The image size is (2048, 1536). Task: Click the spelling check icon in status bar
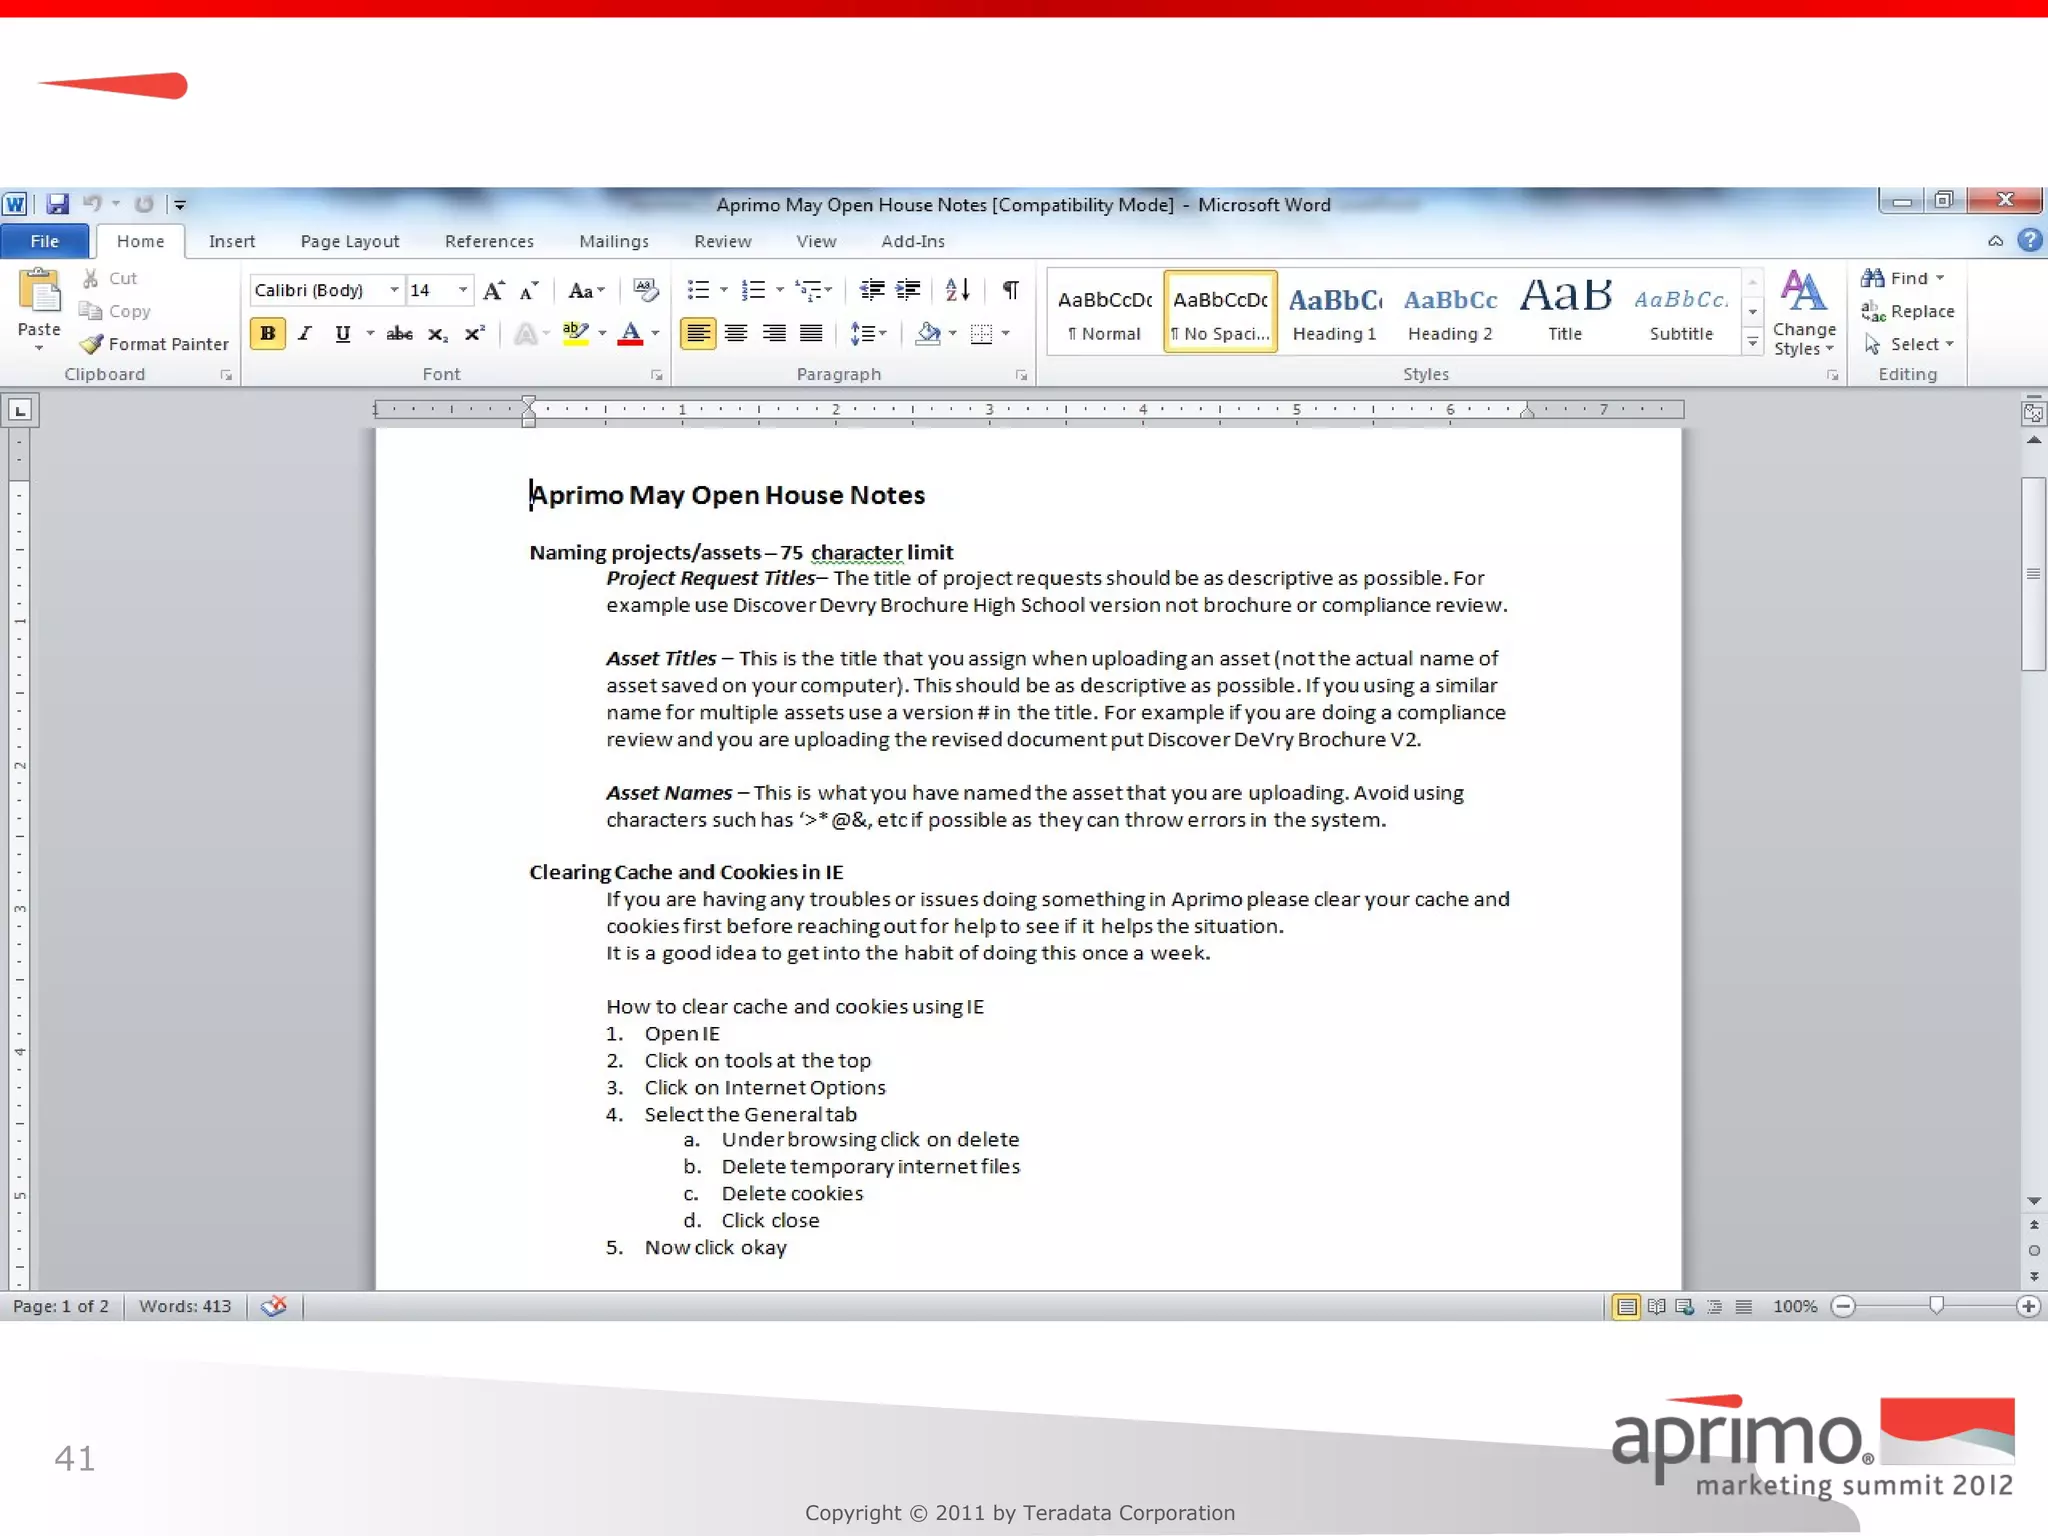[x=274, y=1306]
